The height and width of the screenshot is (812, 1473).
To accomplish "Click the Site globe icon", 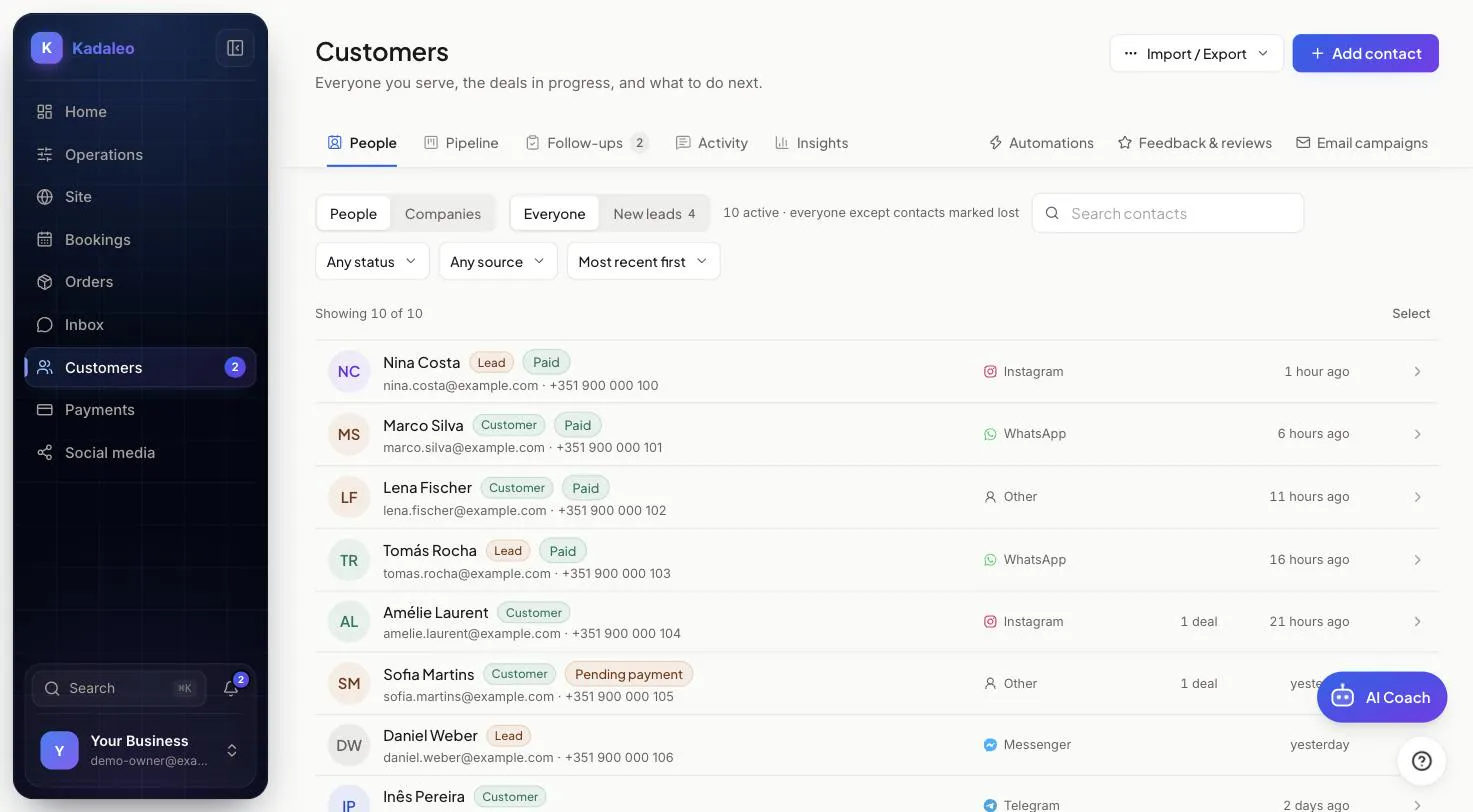I will click(x=44, y=197).
